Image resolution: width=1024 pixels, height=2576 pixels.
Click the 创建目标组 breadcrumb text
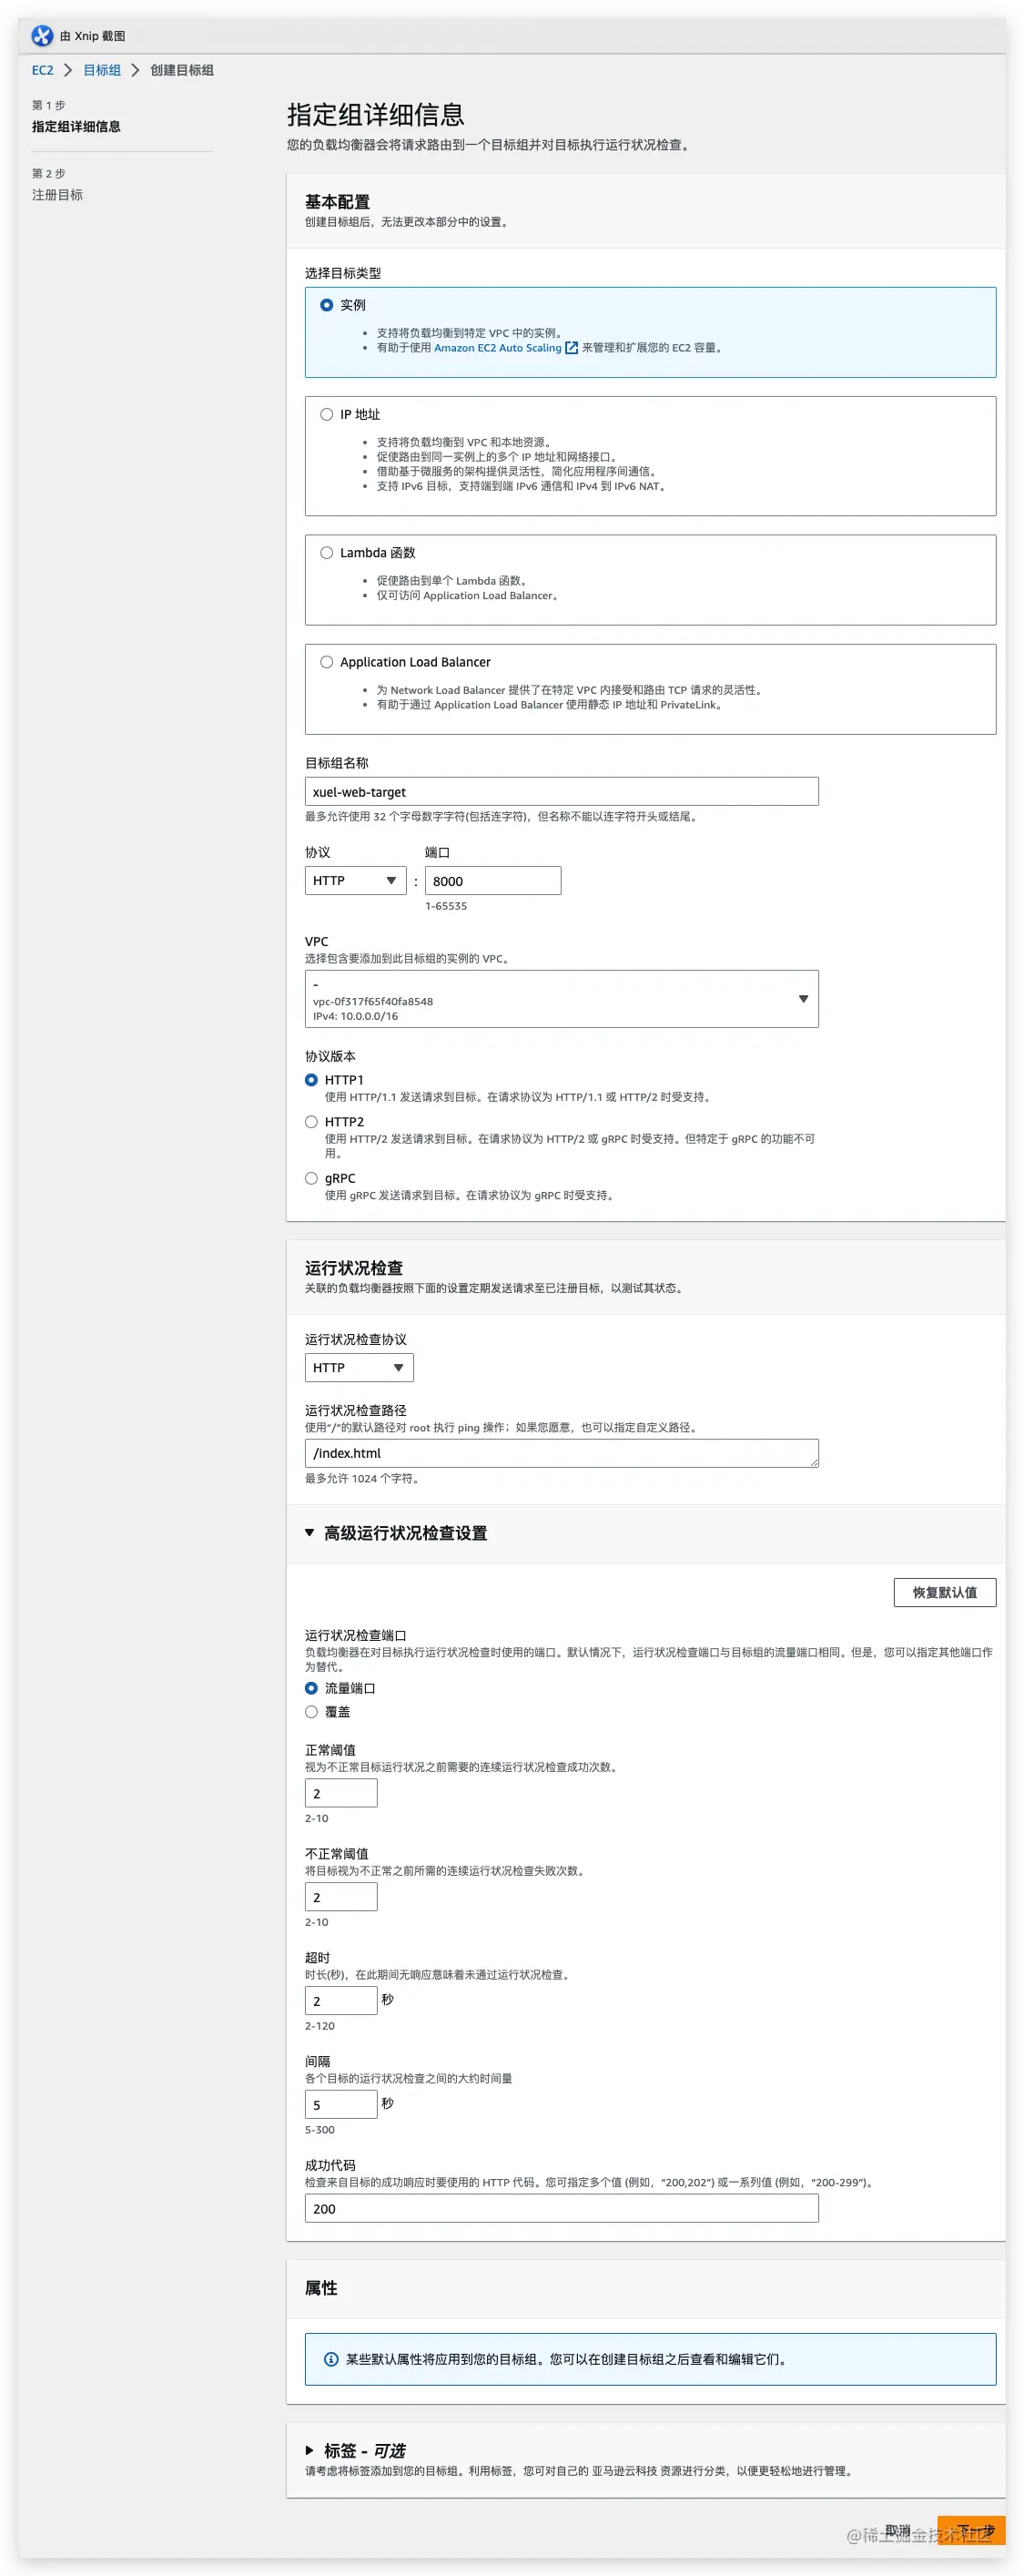point(182,70)
